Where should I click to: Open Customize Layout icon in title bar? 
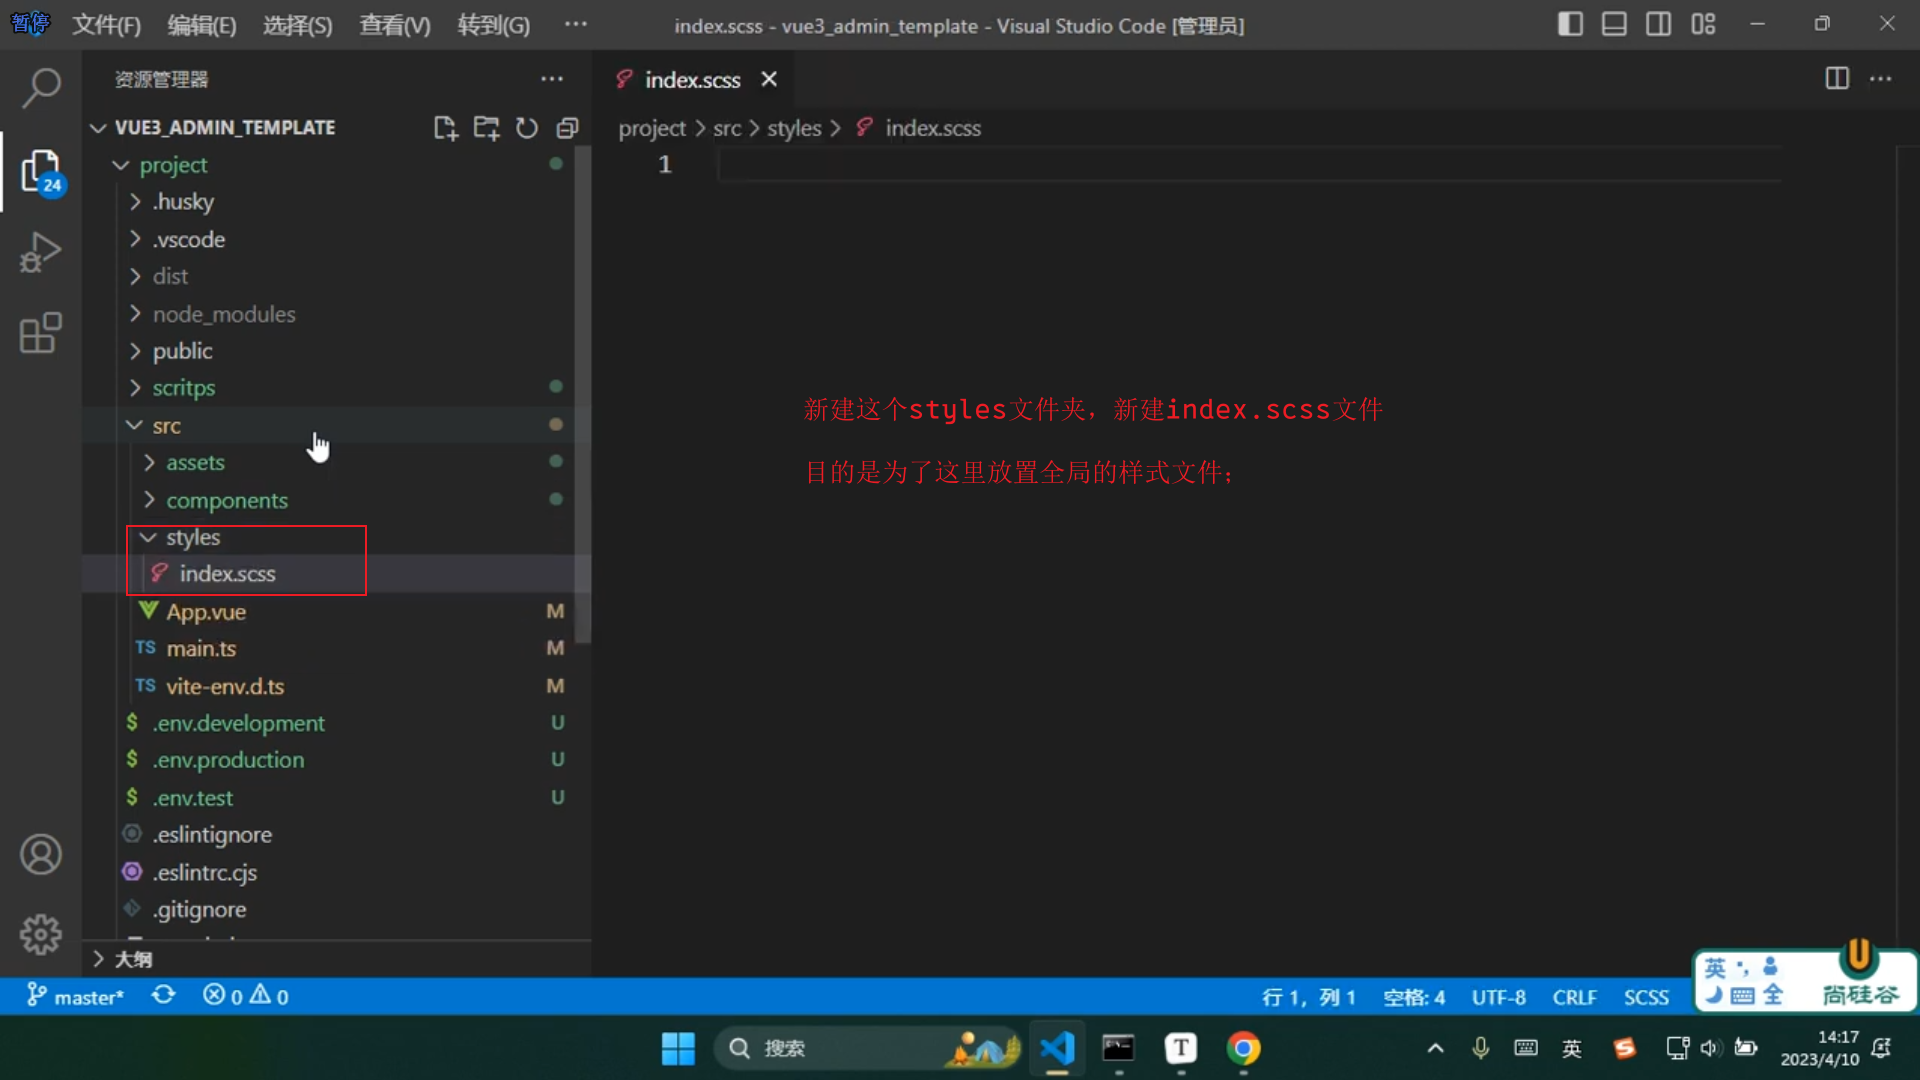click(x=1703, y=24)
